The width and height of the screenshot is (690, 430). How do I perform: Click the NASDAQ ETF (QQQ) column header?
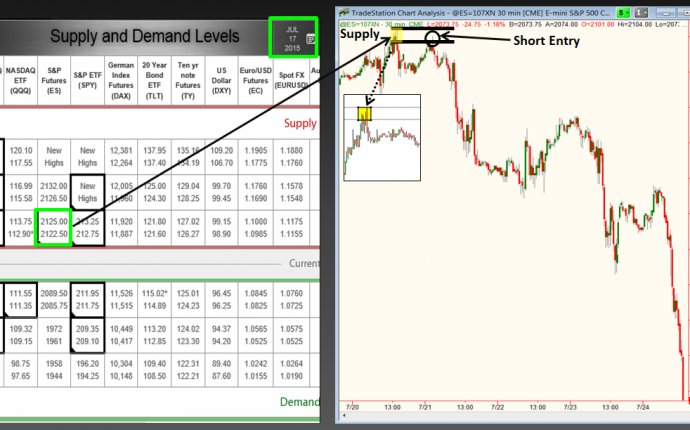(21, 81)
